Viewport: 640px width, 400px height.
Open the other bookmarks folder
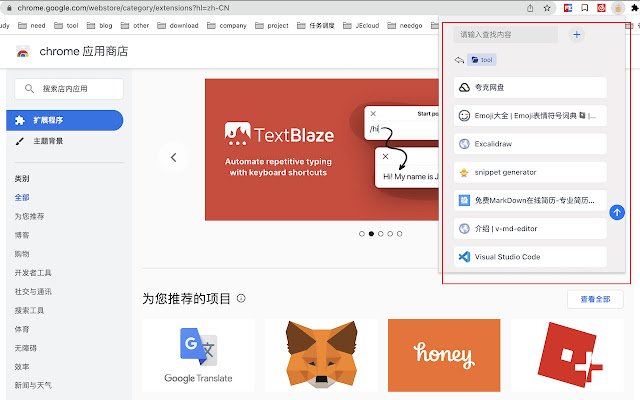pos(135,25)
